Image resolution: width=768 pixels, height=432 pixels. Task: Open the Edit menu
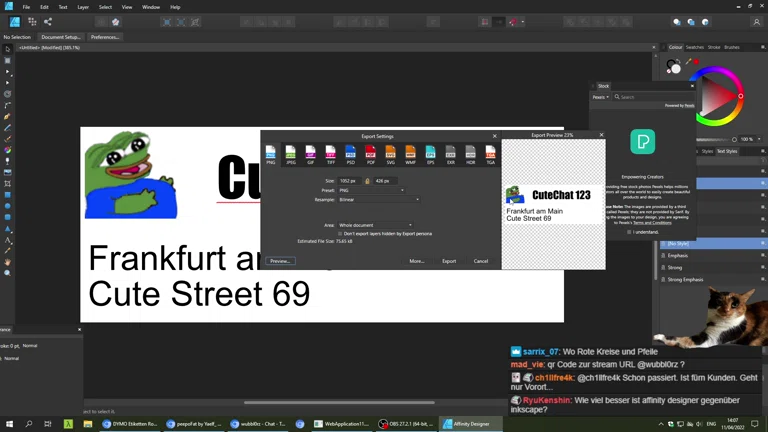pyautogui.click(x=44, y=7)
